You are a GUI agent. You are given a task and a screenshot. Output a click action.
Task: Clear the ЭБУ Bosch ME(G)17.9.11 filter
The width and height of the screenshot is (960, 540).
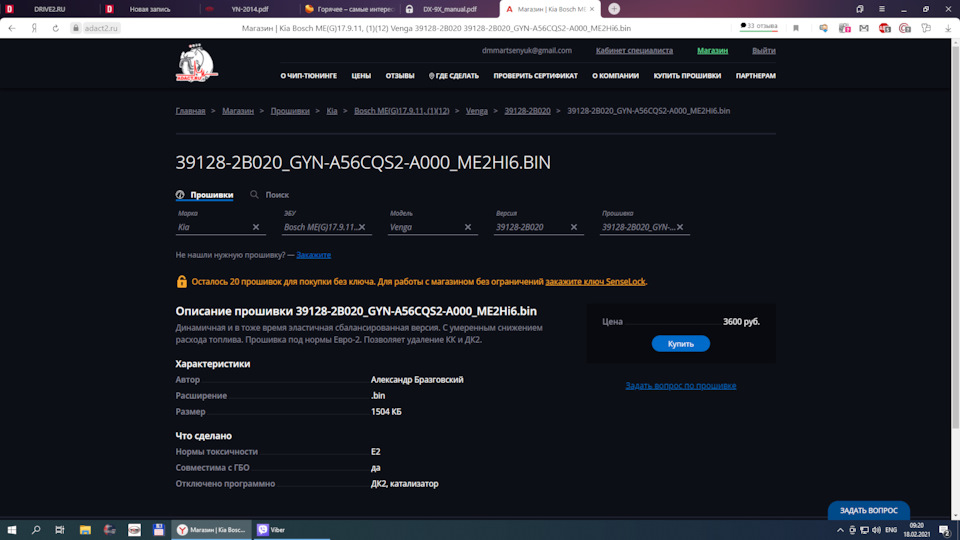point(362,227)
